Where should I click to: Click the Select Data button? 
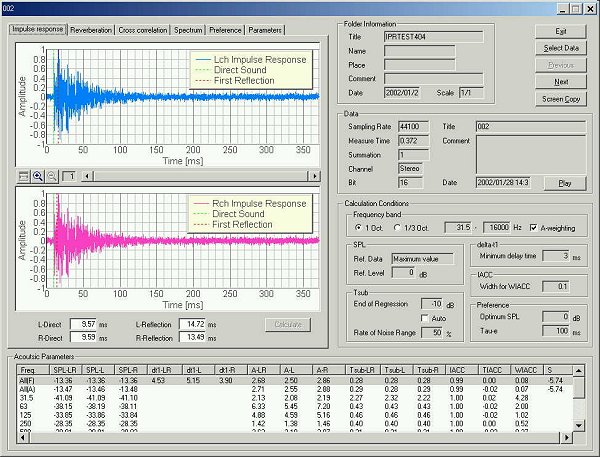point(561,48)
